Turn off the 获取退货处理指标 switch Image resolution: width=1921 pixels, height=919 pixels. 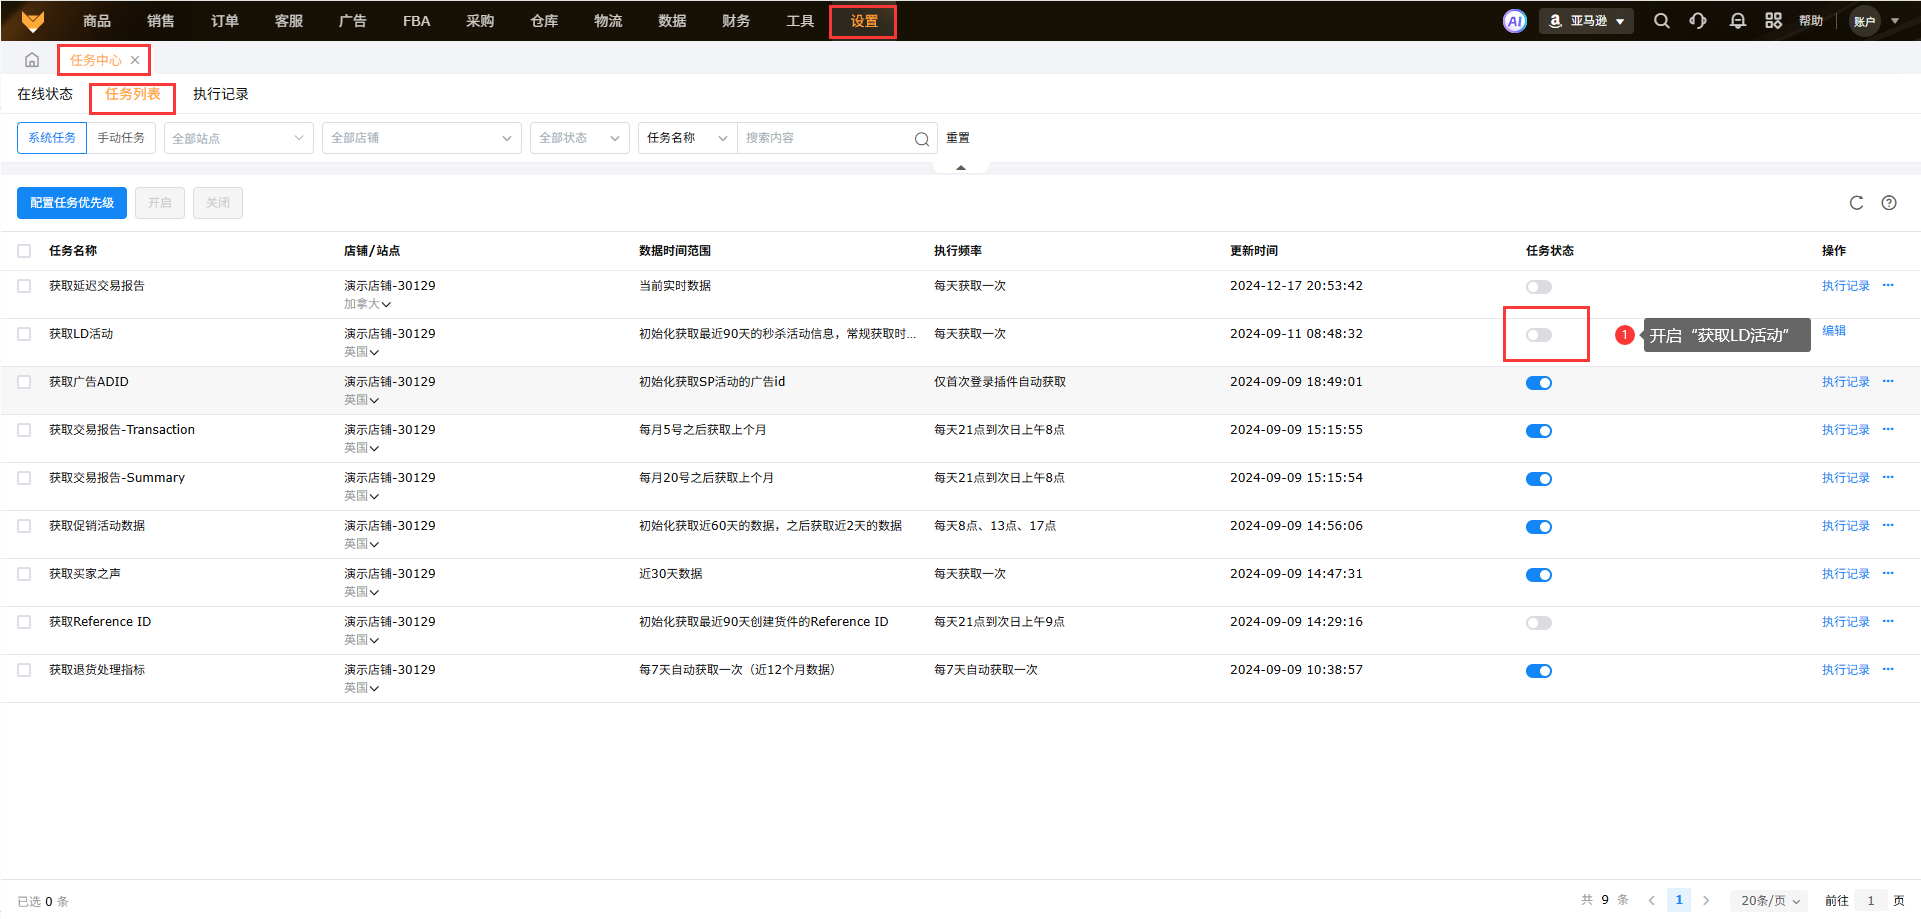tap(1538, 671)
